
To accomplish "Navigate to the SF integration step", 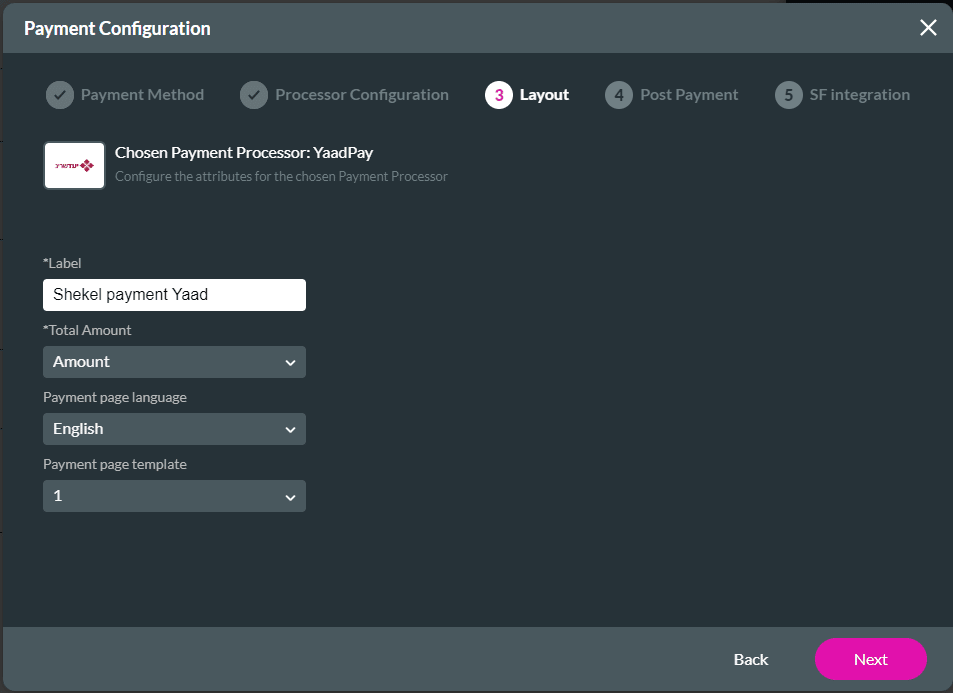I will (x=843, y=94).
